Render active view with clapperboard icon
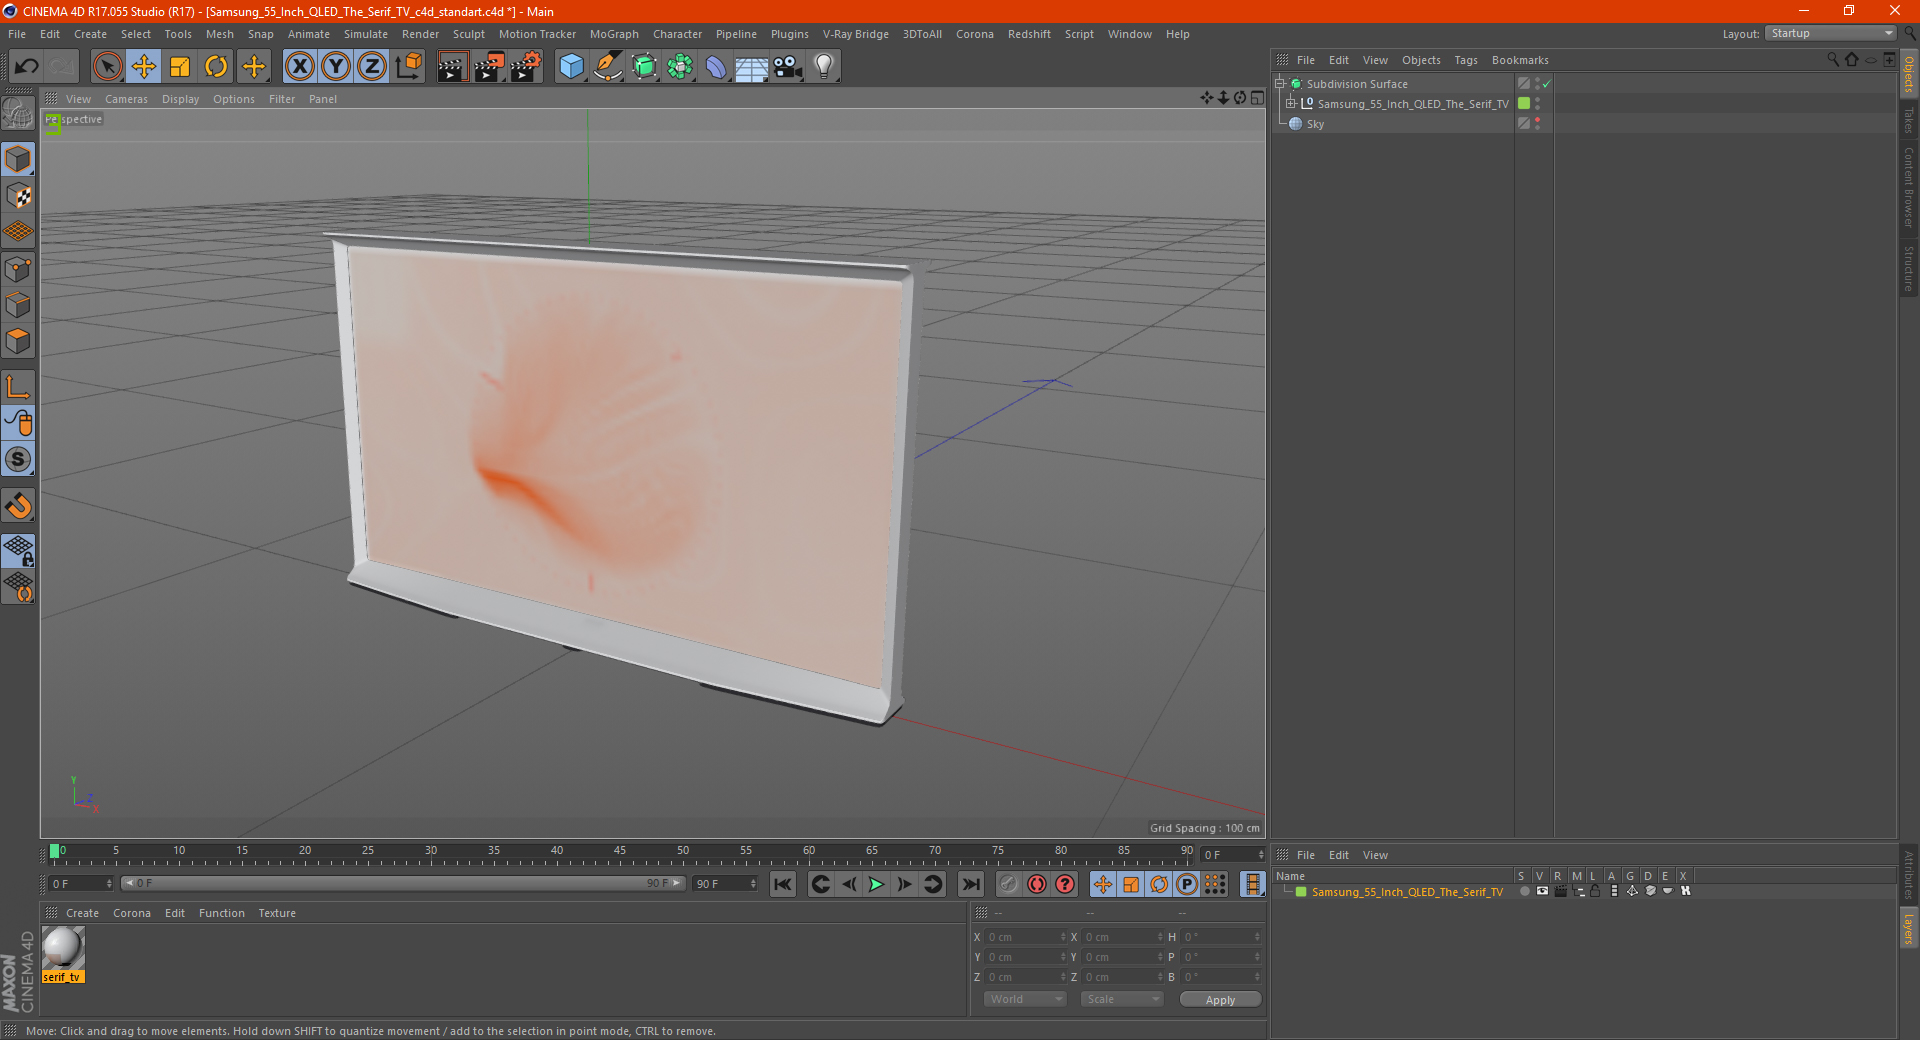Viewport: 1920px width, 1040px height. pyautogui.click(x=452, y=67)
